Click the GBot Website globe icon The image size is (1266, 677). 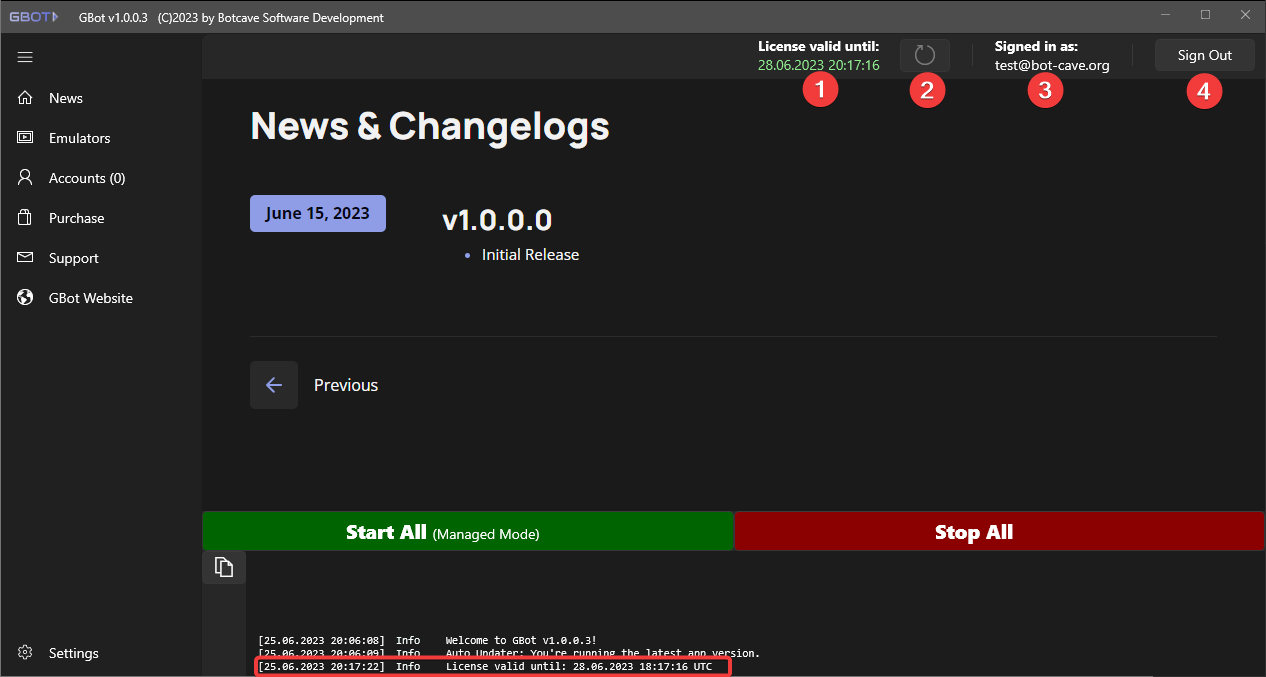pos(26,298)
